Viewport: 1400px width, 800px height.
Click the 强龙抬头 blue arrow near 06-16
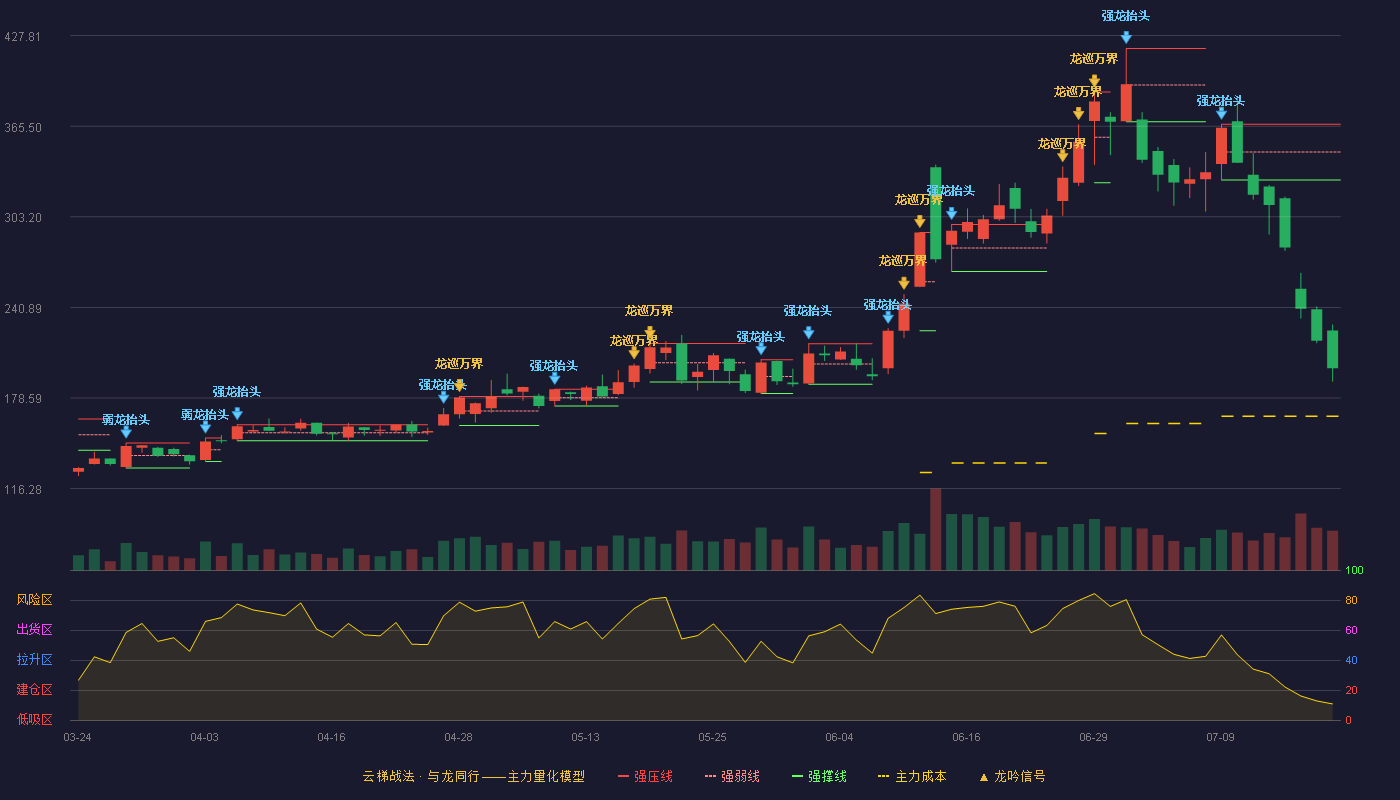(x=951, y=213)
